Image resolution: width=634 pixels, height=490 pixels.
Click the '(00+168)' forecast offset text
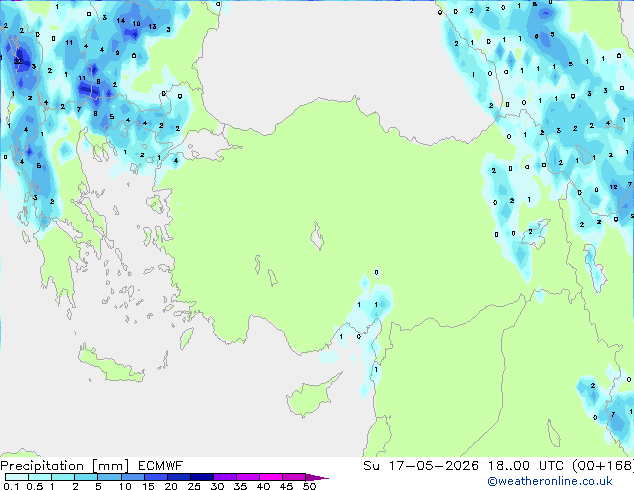tap(603, 466)
